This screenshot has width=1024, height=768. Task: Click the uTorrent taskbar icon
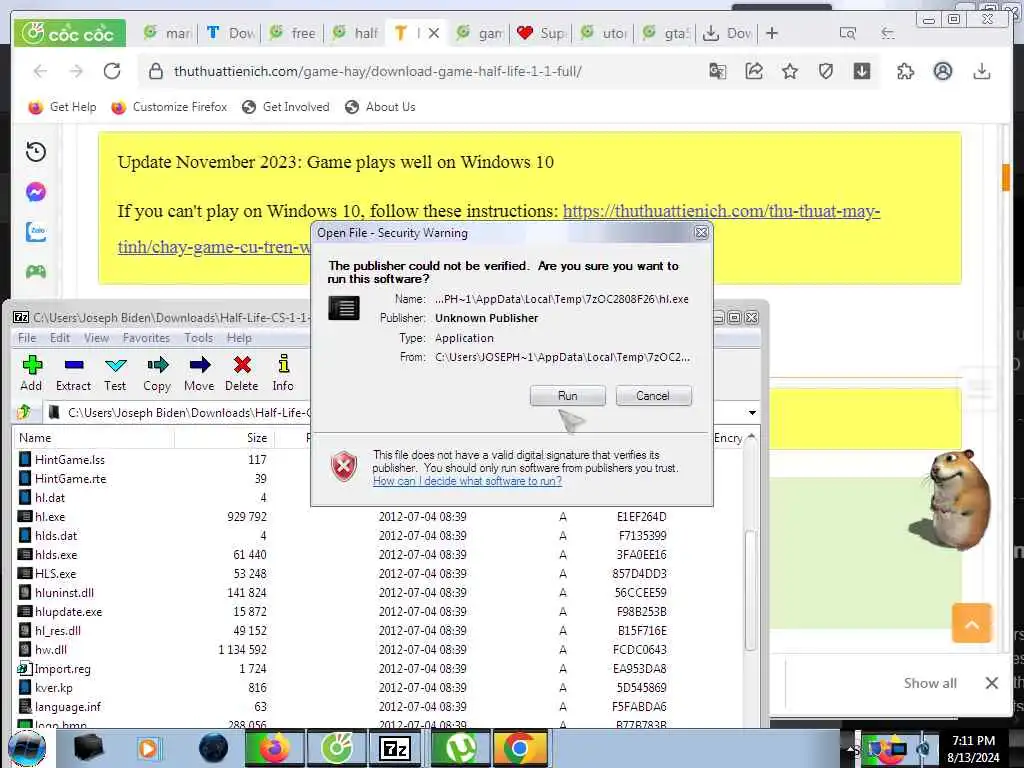tap(460, 748)
